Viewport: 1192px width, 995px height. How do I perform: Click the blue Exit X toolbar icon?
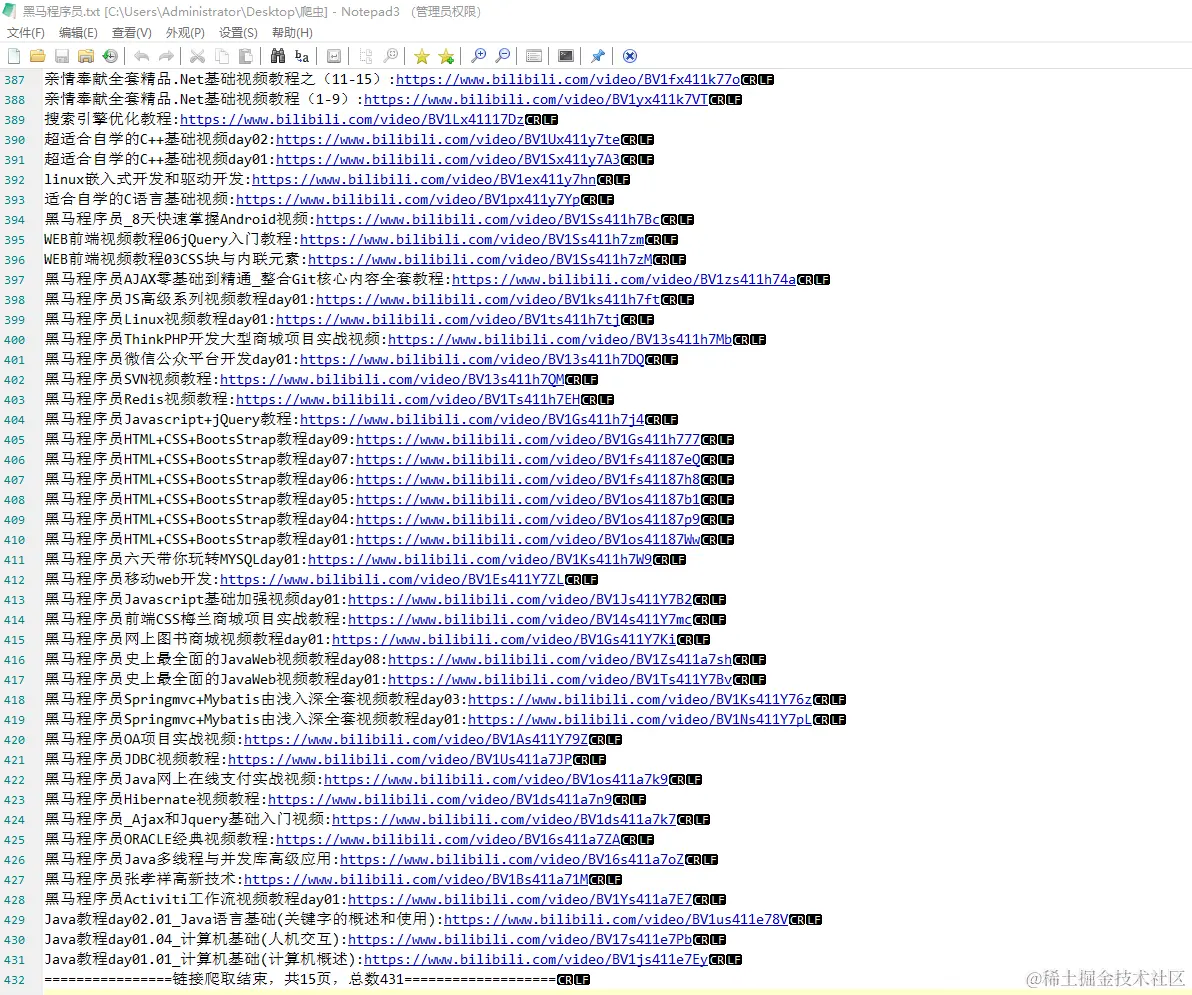click(629, 56)
